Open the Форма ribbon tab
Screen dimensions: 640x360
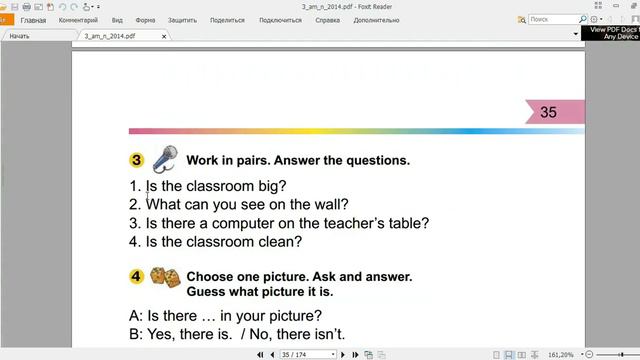click(x=145, y=20)
